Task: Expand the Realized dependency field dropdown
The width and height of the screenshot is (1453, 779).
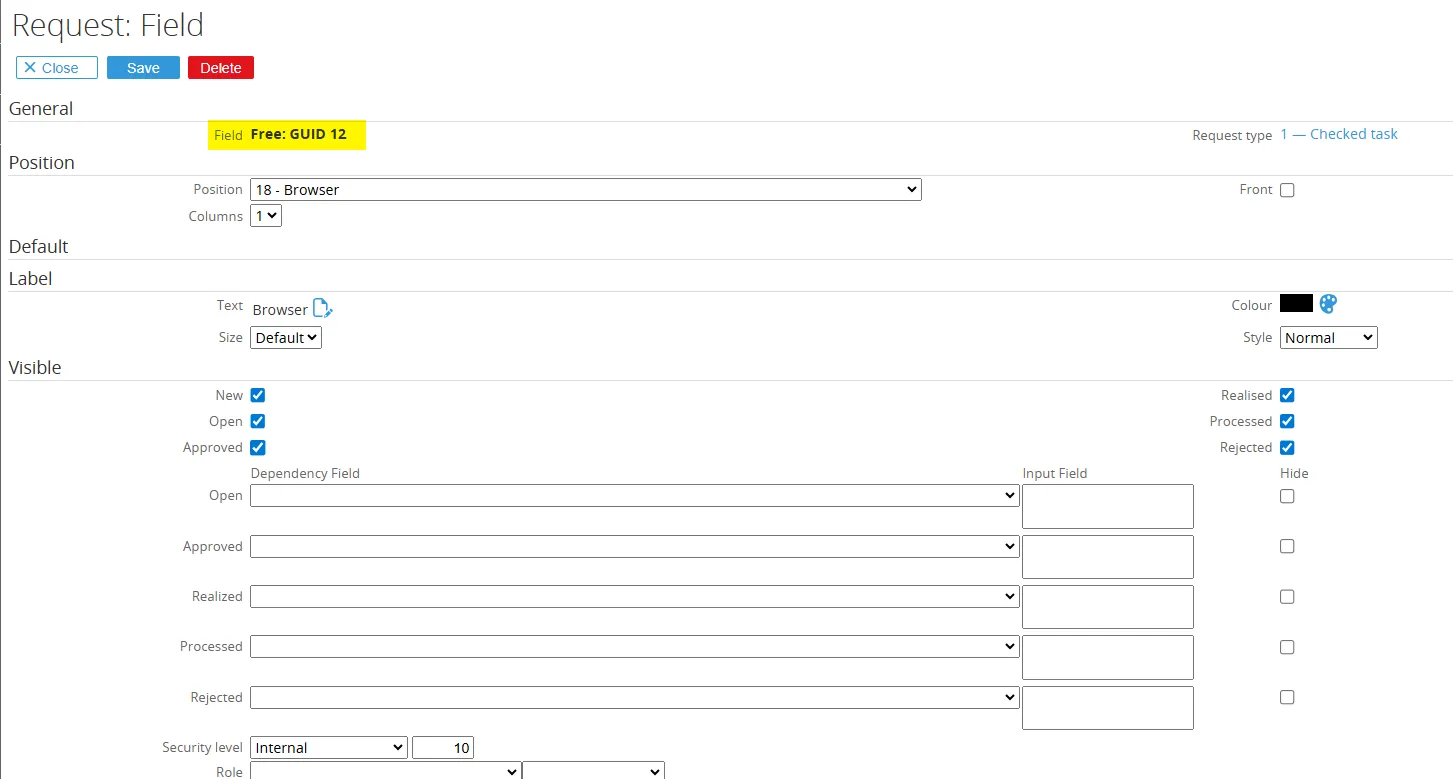Action: click(x=634, y=596)
